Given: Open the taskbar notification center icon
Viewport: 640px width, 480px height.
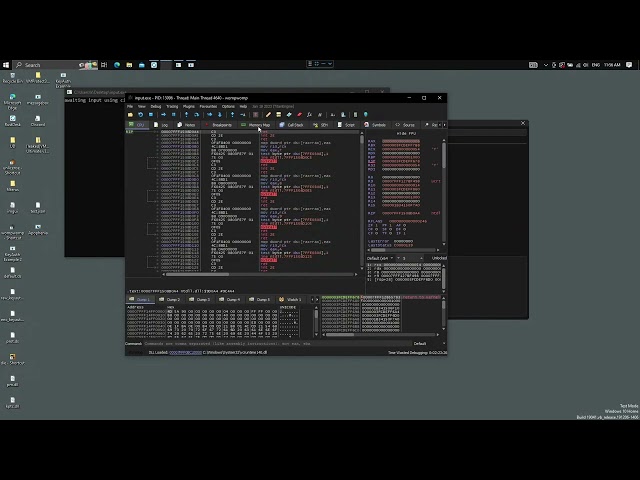Looking at the screenshot, I should (629, 65).
